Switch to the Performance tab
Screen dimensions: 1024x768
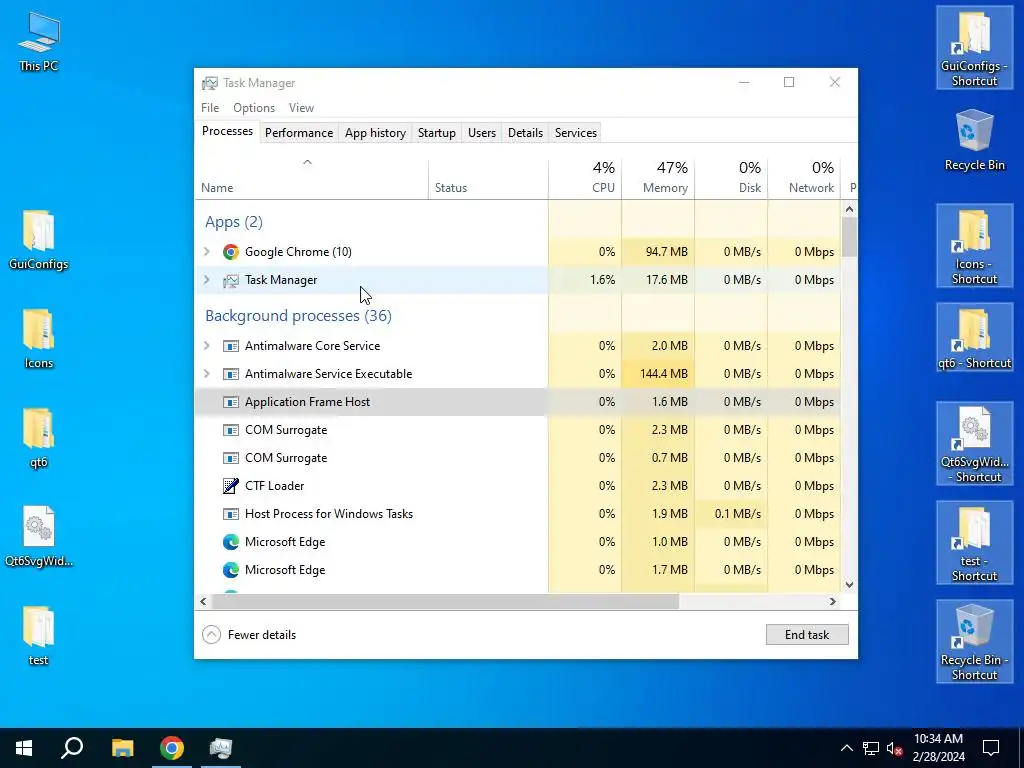(x=299, y=133)
